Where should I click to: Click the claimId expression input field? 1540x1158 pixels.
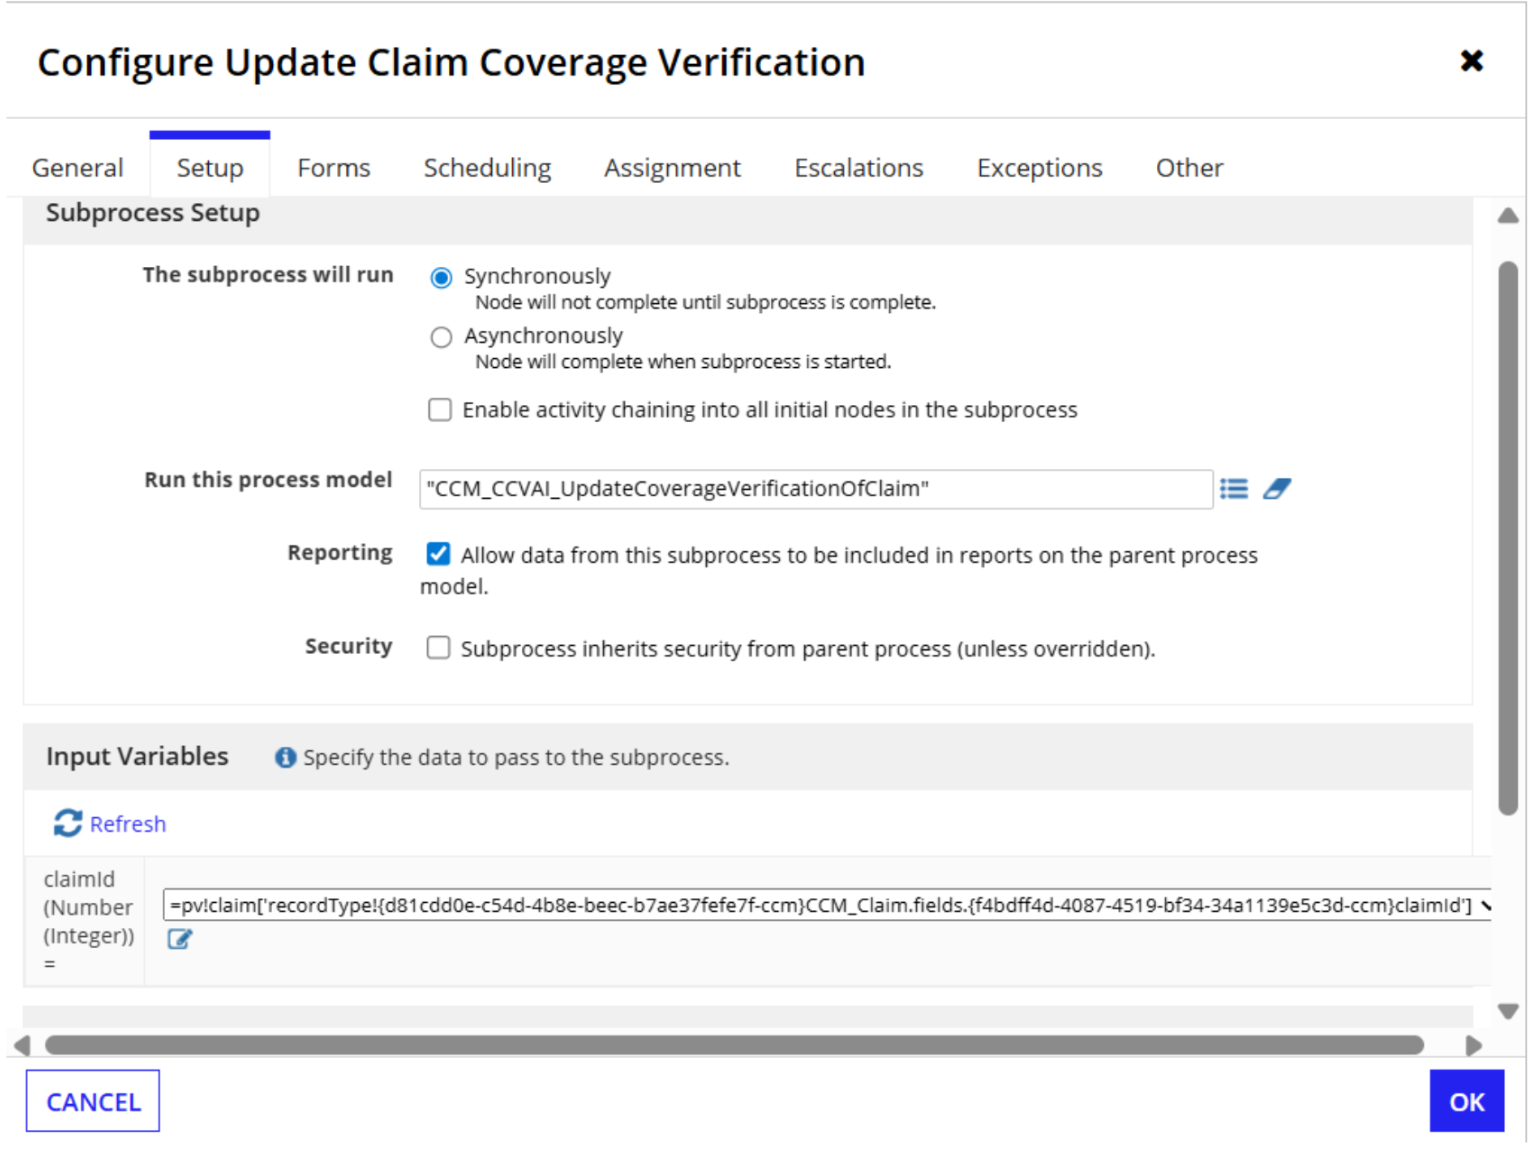point(827,906)
